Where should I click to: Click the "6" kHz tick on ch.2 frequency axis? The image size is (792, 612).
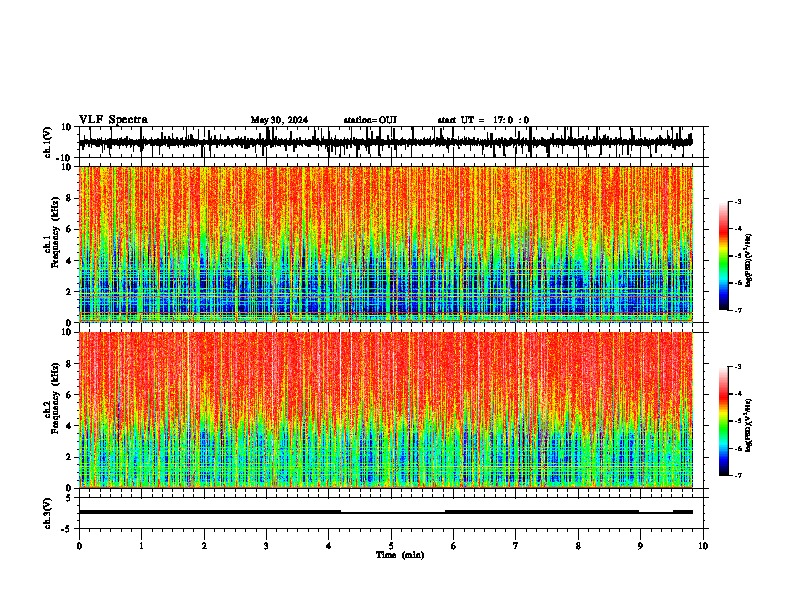[x=69, y=394]
